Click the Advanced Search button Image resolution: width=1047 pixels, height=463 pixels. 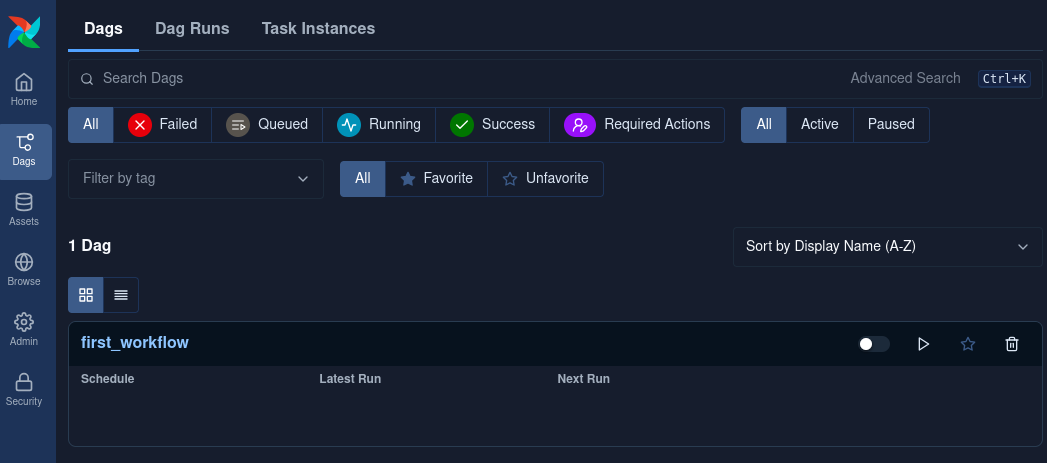[x=905, y=78]
